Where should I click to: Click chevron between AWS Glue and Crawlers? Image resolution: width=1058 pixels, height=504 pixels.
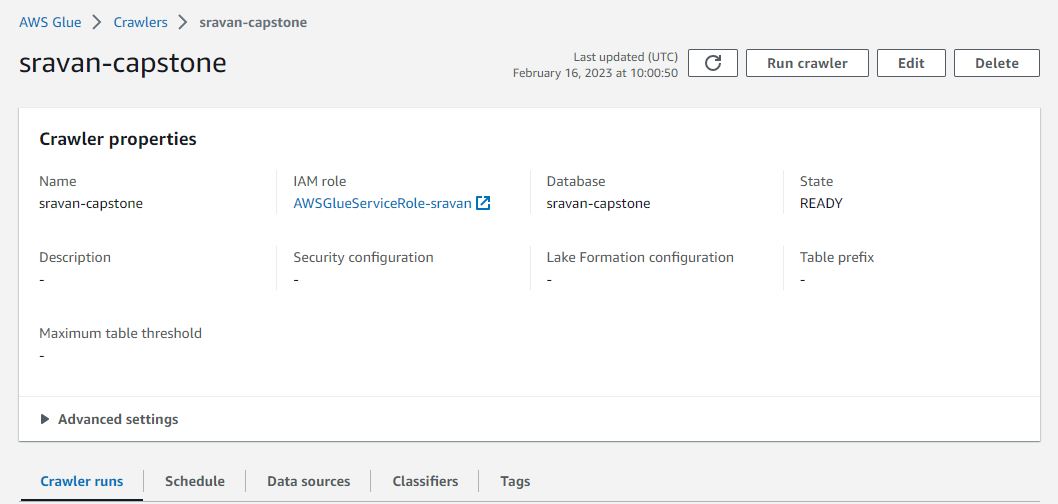pos(97,22)
